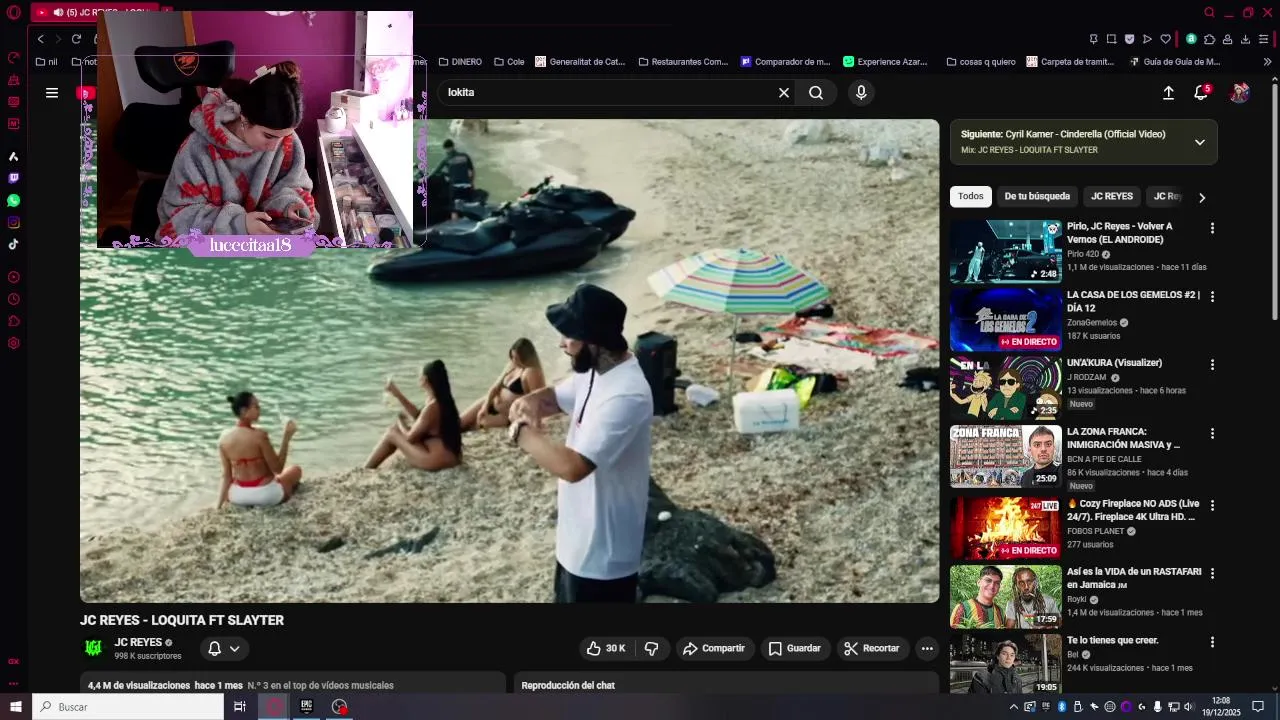Open the Easy Setup sliders icon

pyautogui.click(x=1265, y=39)
